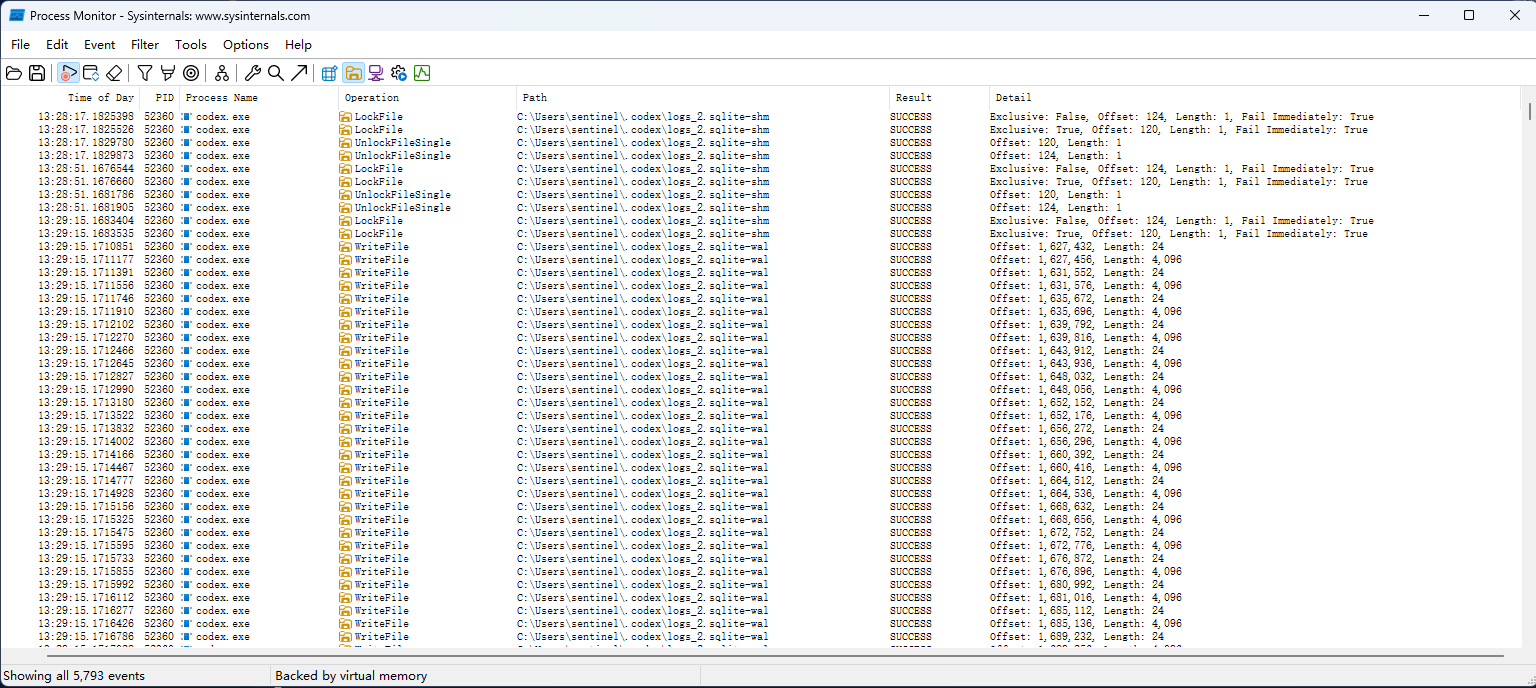This screenshot has width=1536, height=688.
Task: Click SUCCESS result in the 13:29:15.1711746 row
Action: click(910, 299)
